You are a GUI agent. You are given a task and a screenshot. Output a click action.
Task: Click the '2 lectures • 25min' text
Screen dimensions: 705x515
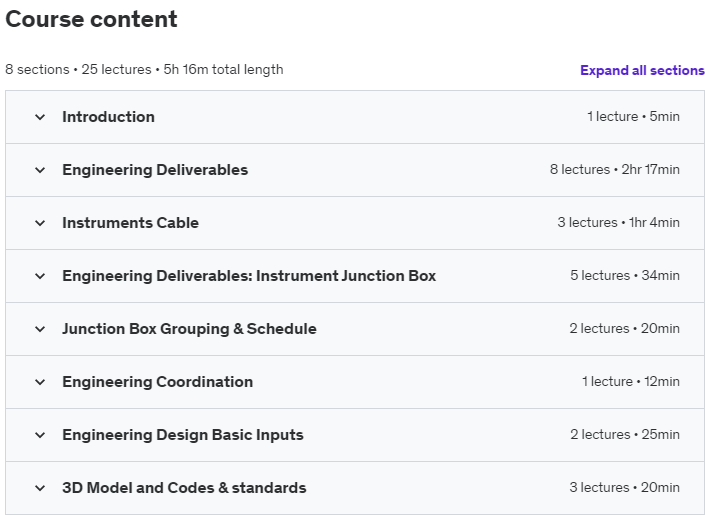625,435
